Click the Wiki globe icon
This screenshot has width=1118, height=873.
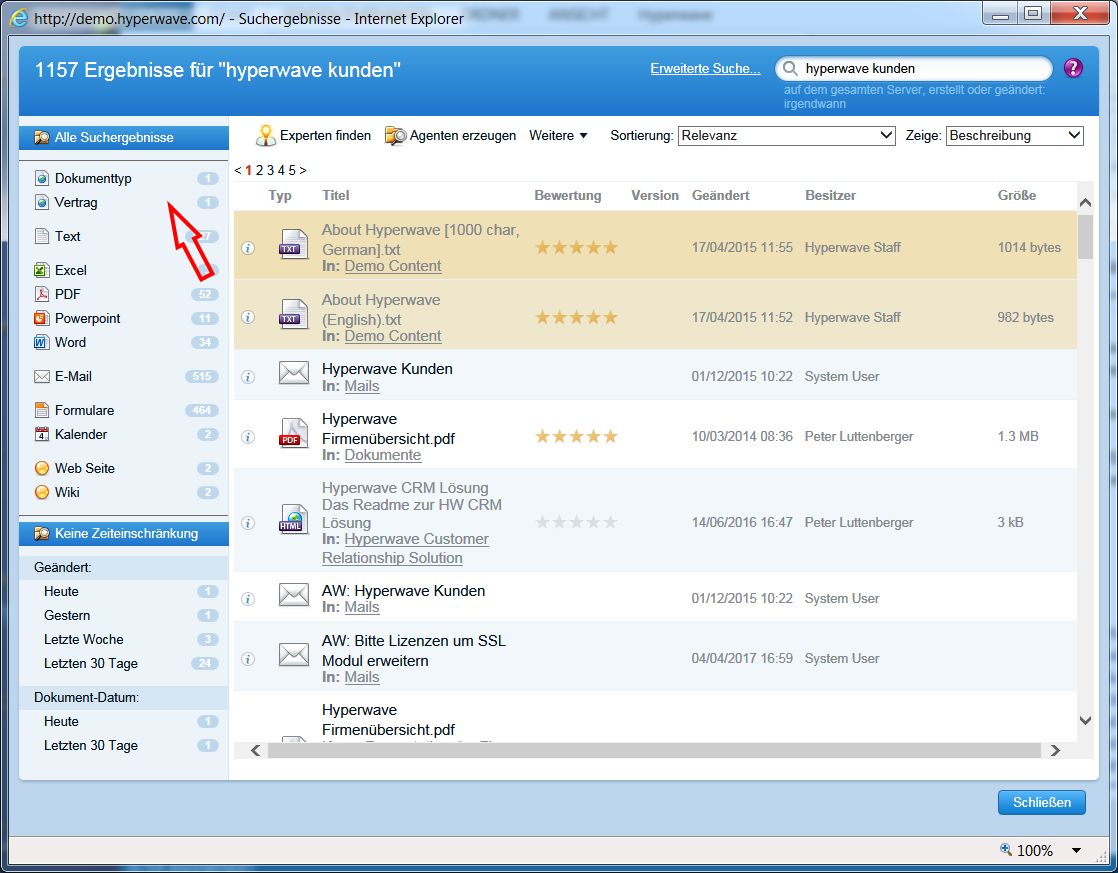coord(42,493)
